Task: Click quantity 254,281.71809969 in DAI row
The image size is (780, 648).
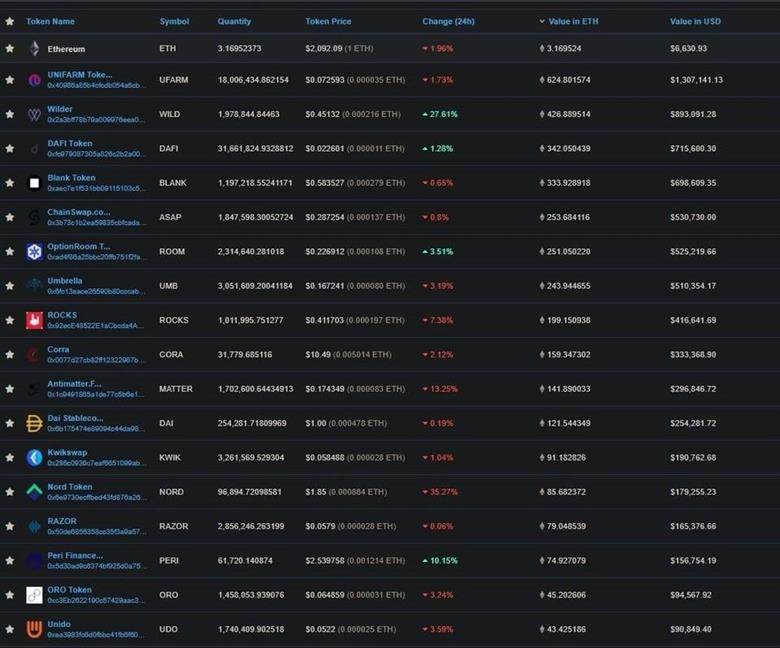Action: [252, 423]
